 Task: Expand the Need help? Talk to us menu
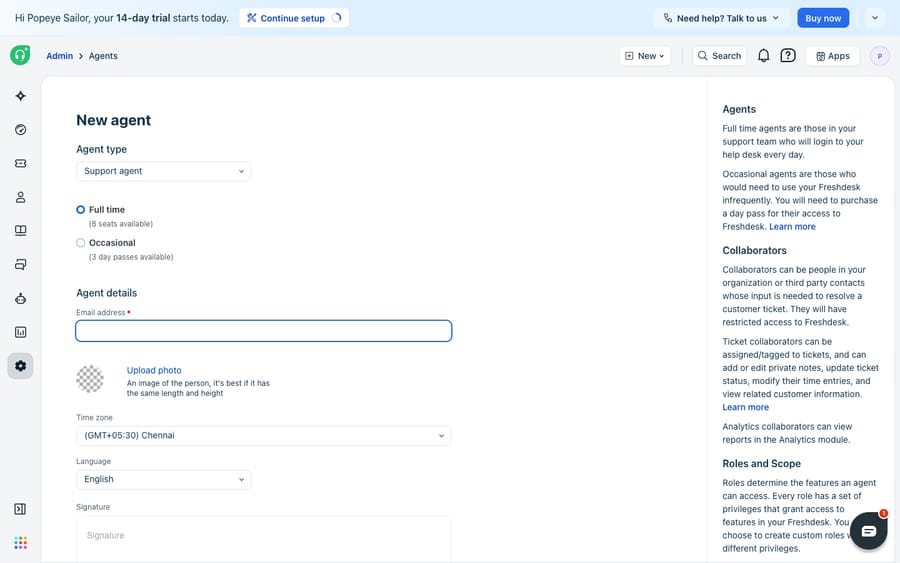pos(721,18)
